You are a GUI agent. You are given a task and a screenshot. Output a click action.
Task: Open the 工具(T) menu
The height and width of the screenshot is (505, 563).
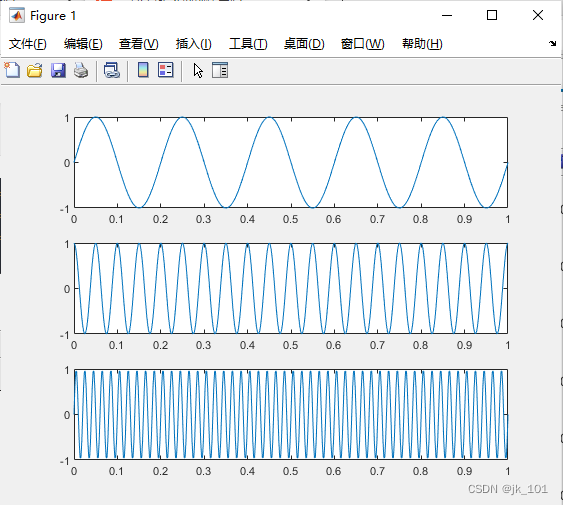coord(248,44)
